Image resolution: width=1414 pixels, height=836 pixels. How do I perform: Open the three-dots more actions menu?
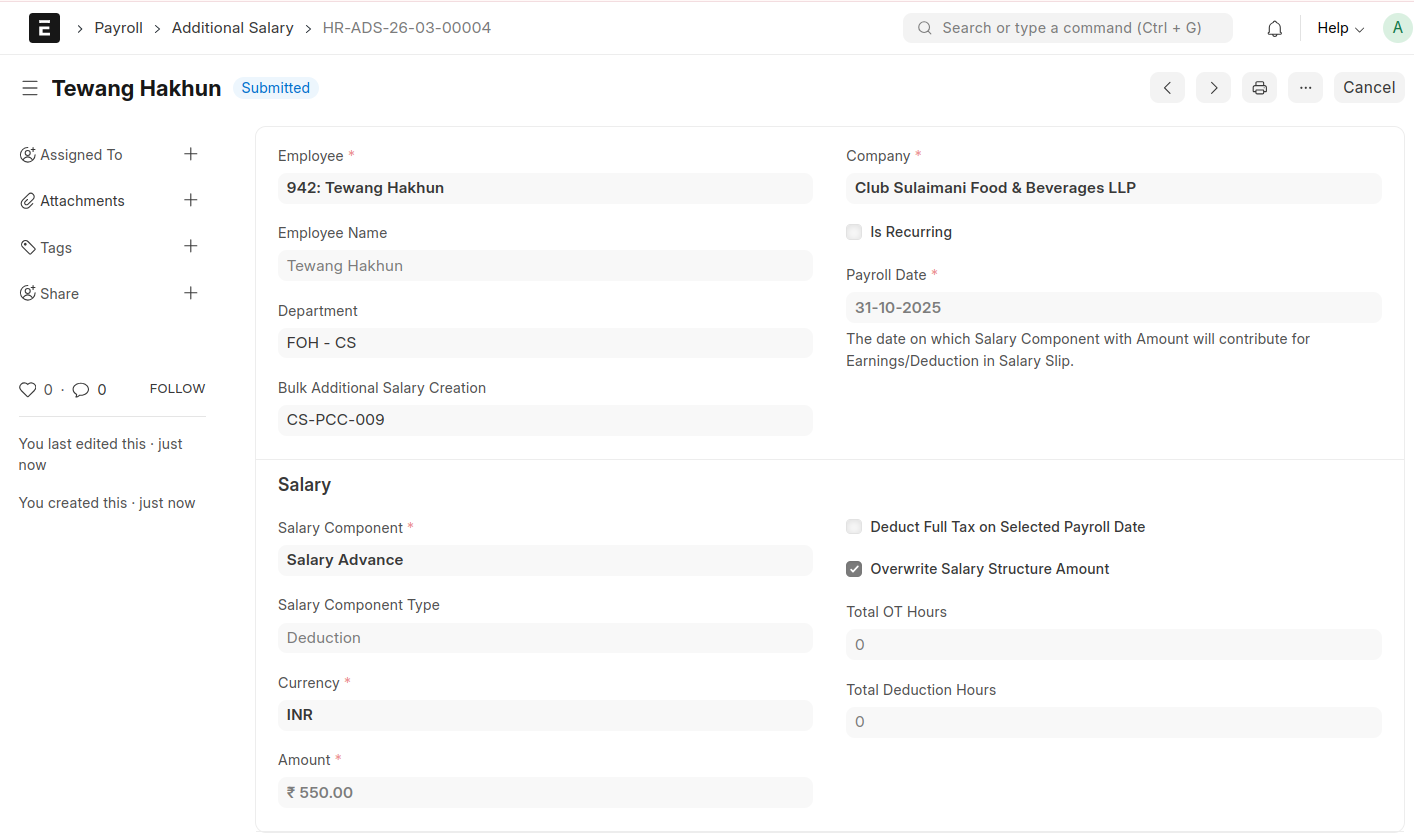pyautogui.click(x=1305, y=88)
